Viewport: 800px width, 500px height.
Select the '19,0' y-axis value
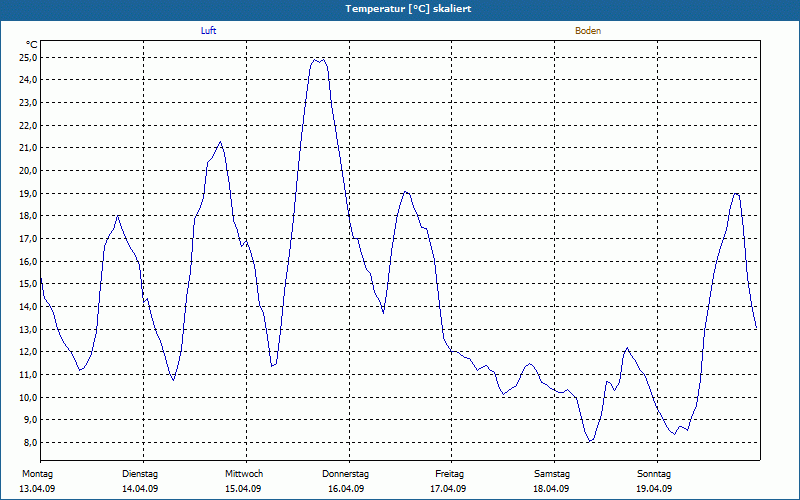click(x=28, y=193)
